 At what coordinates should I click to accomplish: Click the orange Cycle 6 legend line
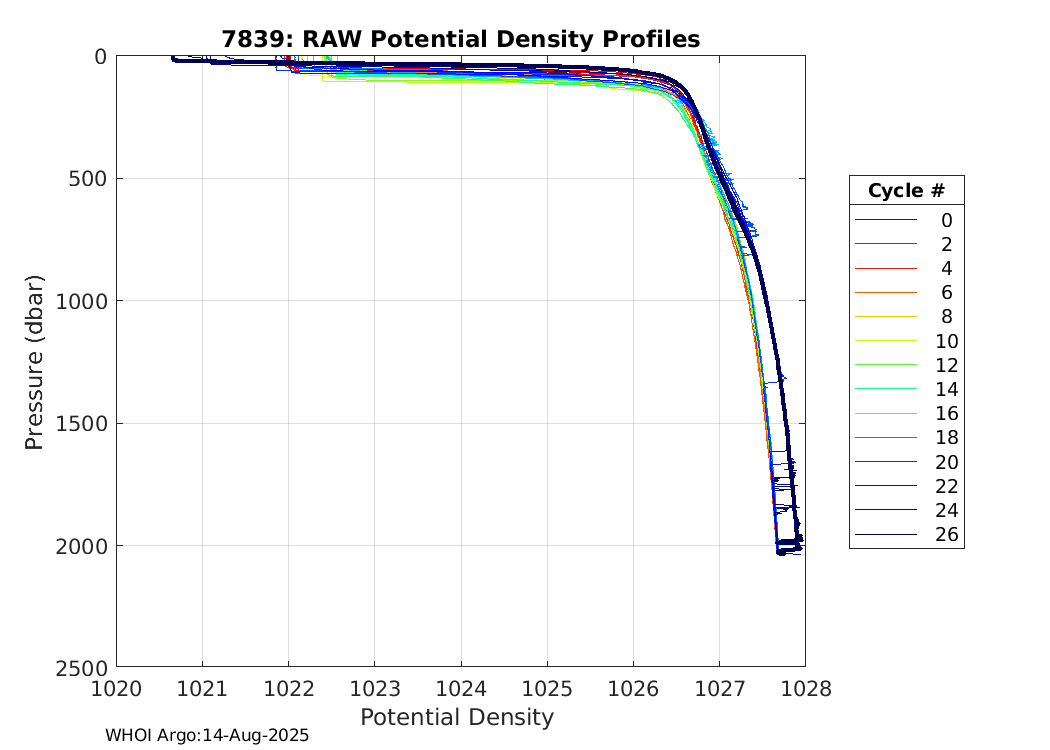coord(887,293)
